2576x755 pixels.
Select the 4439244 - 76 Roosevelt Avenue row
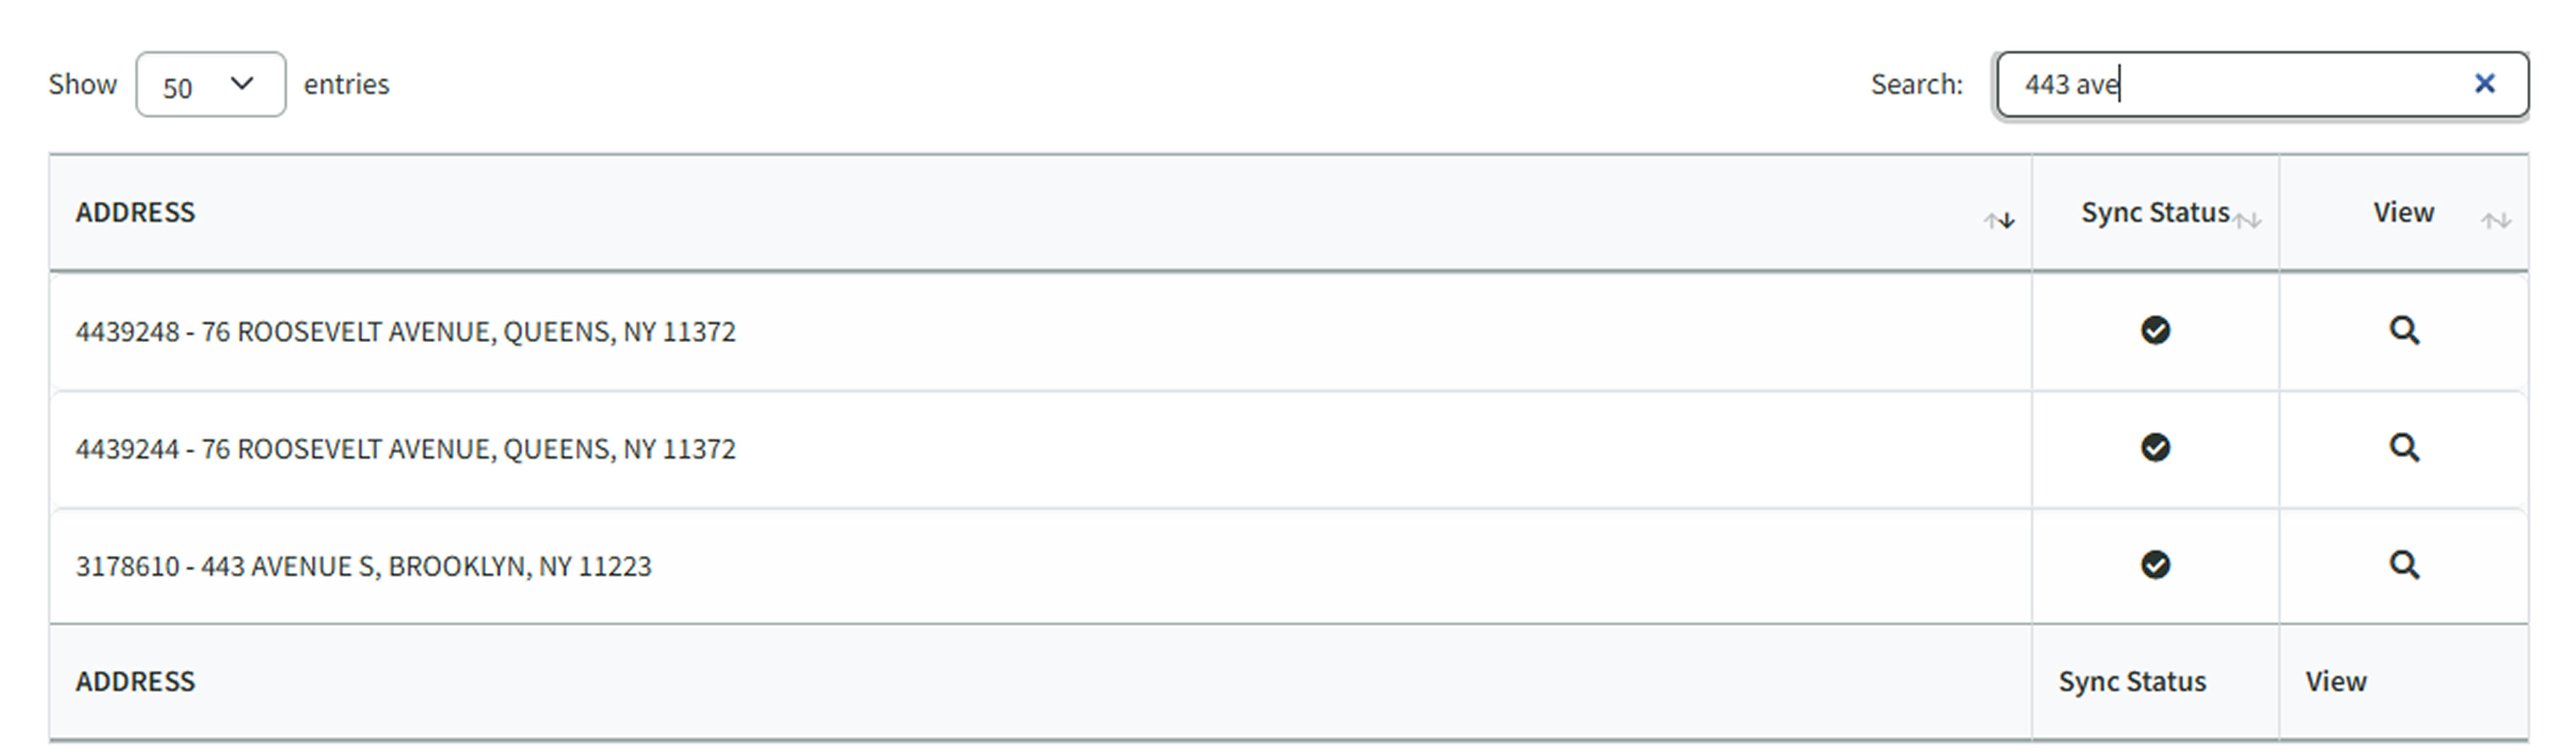[x=405, y=449]
